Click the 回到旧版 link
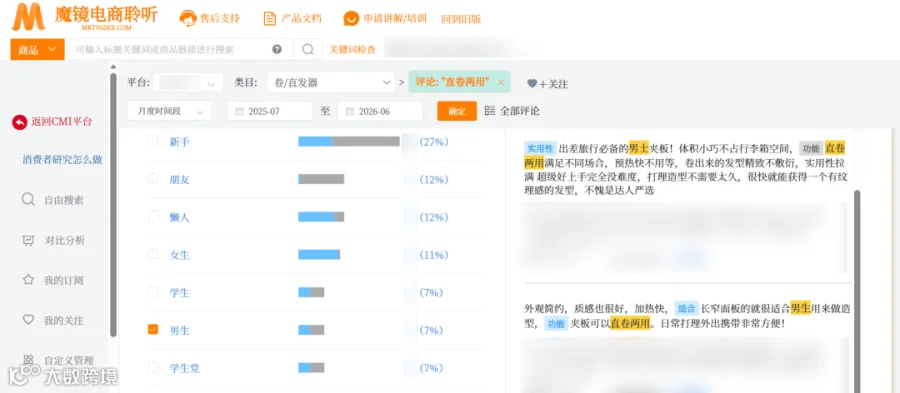The width and height of the screenshot is (900, 393). (x=461, y=19)
